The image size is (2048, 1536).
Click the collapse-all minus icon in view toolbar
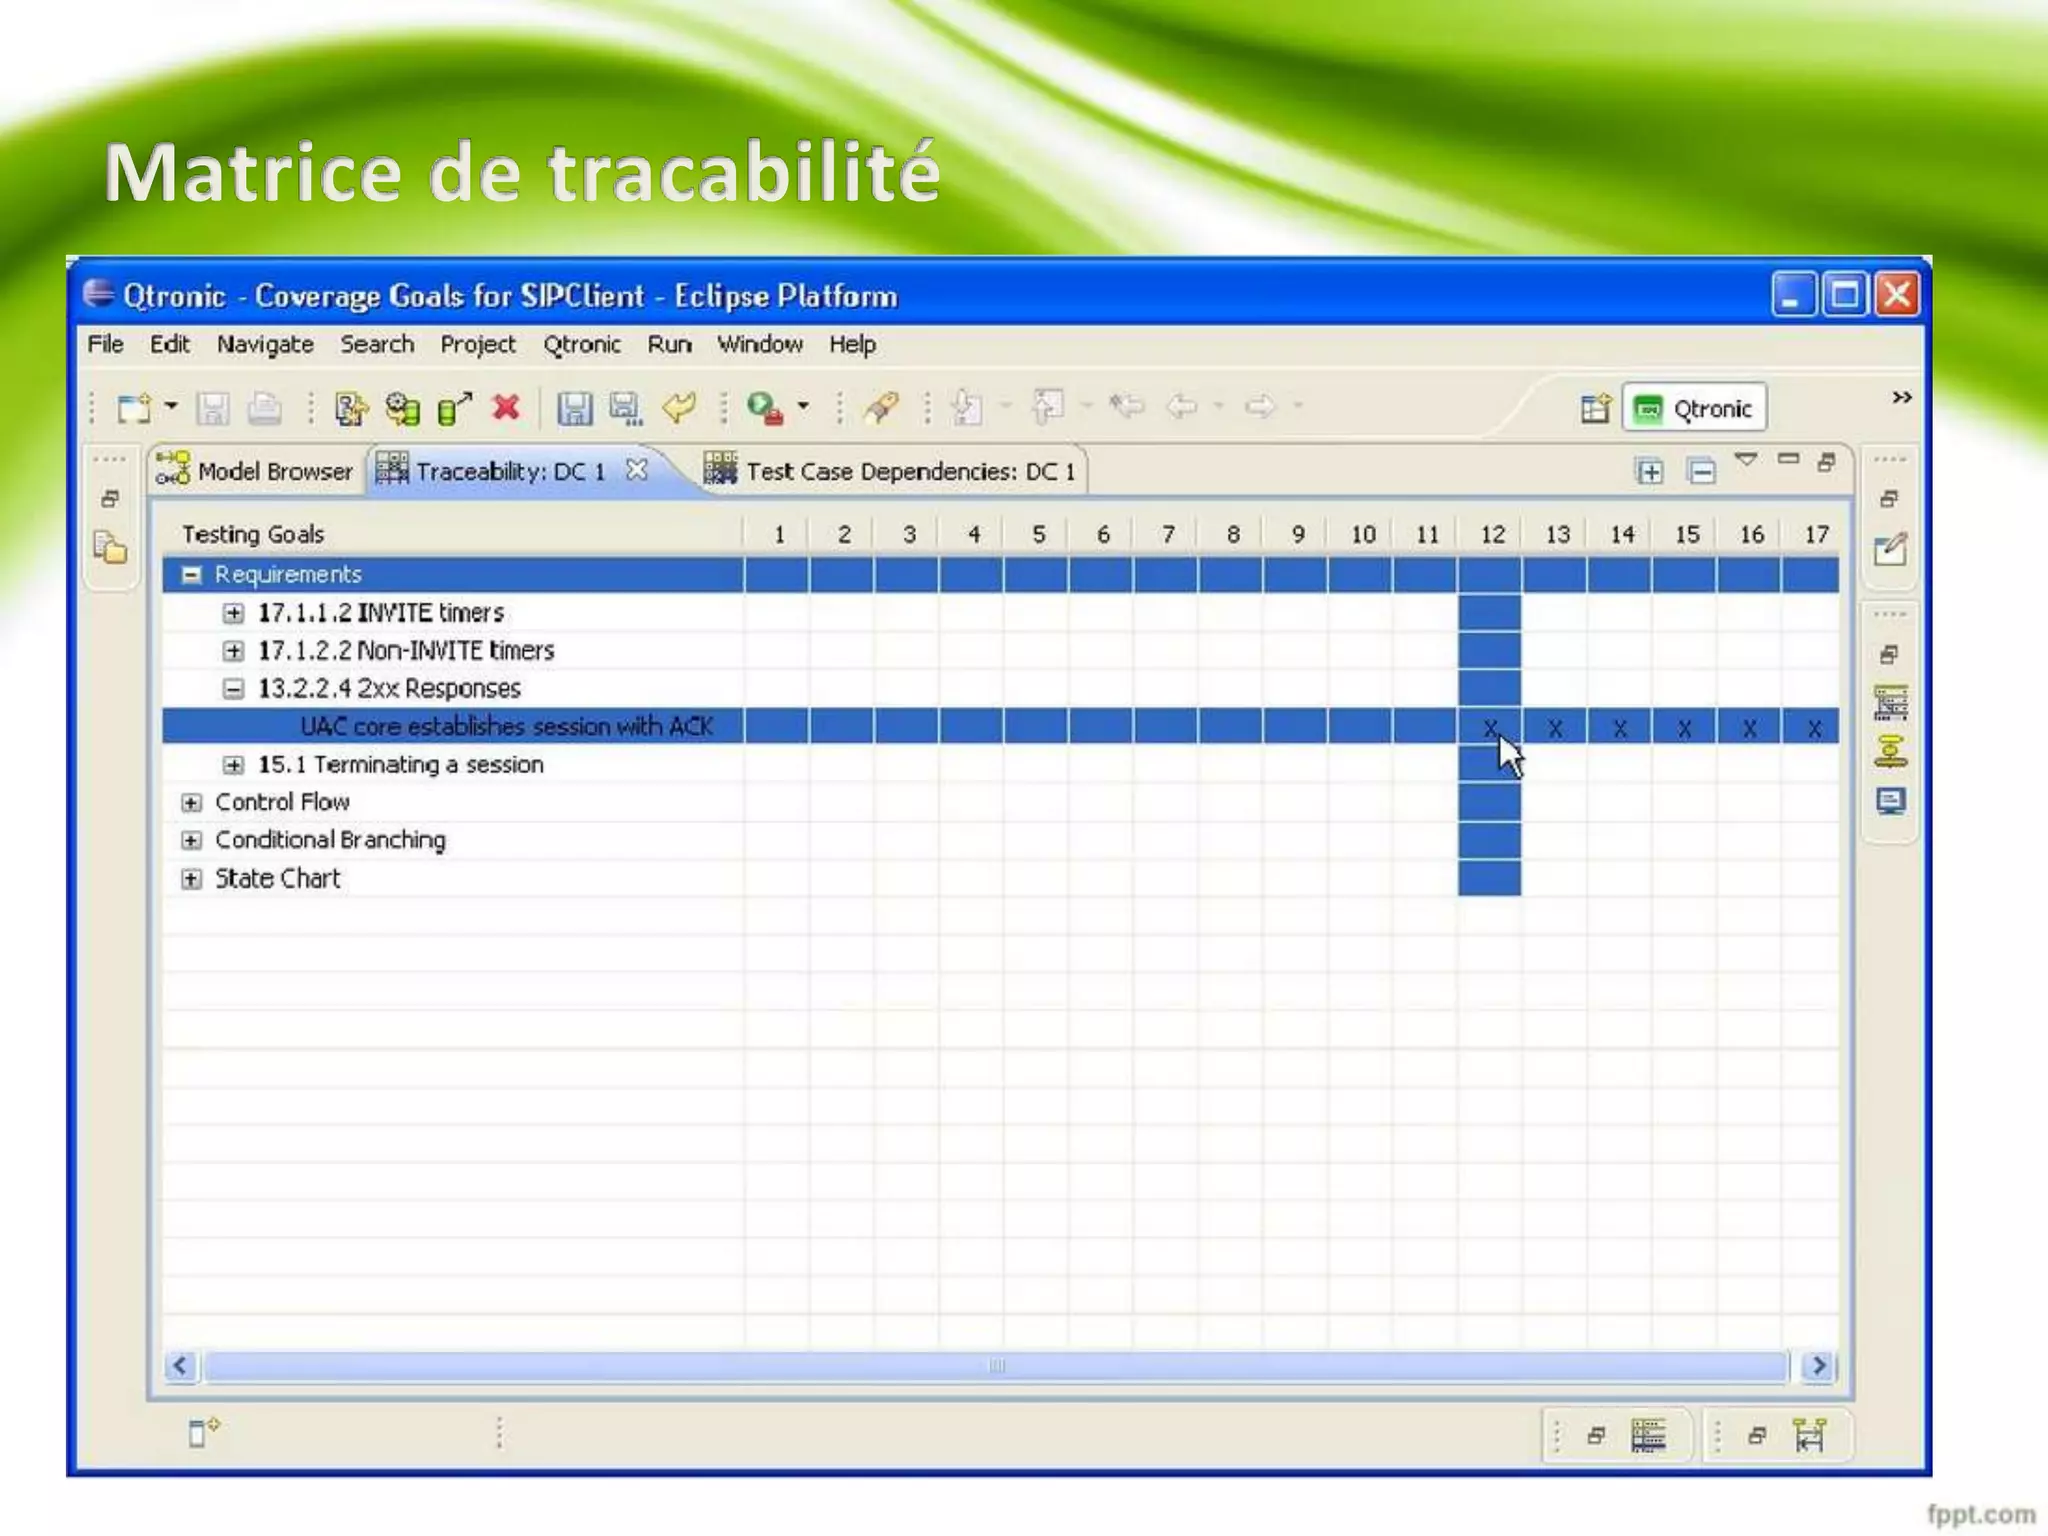pos(1701,470)
